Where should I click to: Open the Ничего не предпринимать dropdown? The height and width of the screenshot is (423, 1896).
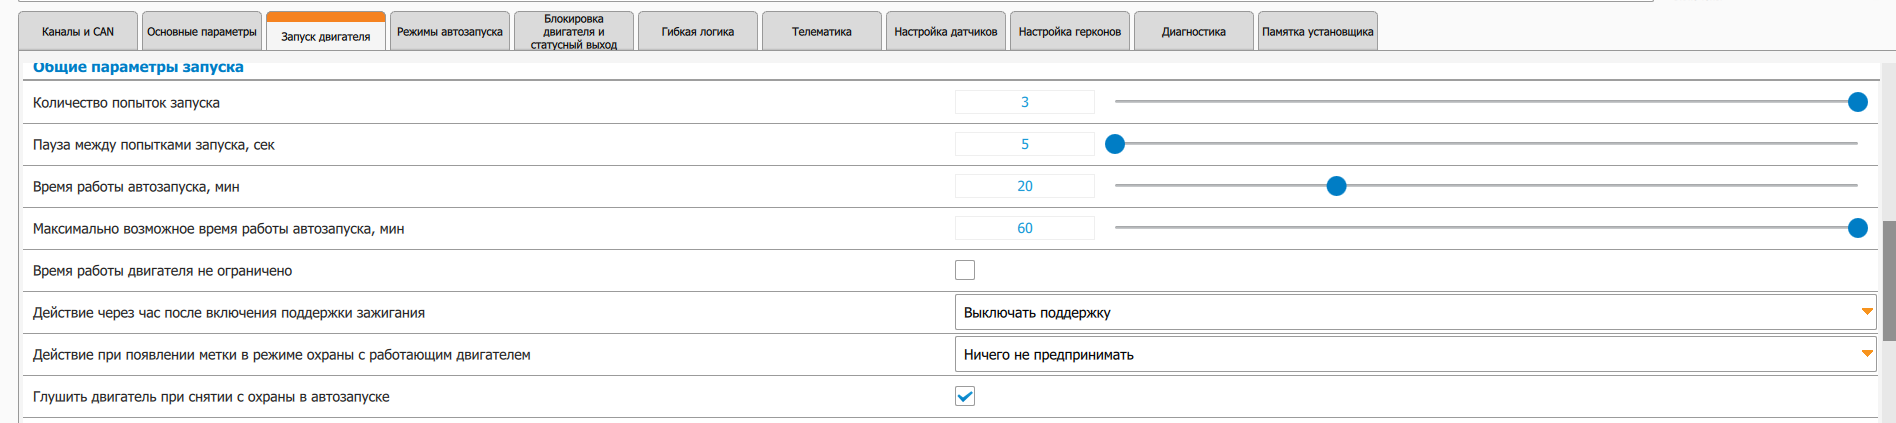coord(1415,354)
